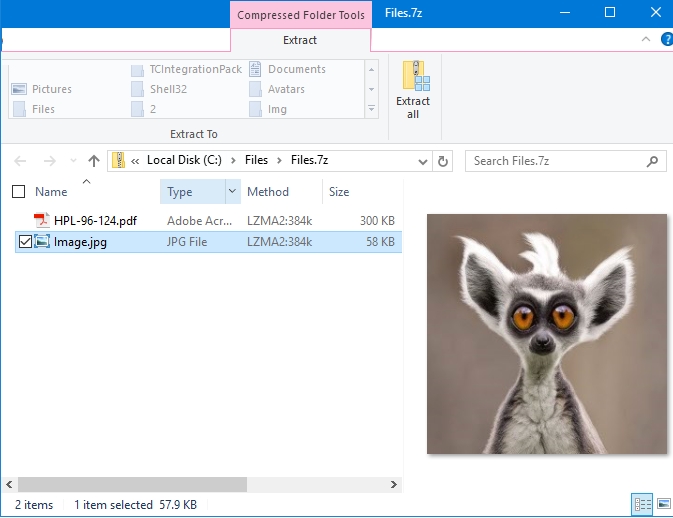
Task: Click the Files.7z breadcrumb
Action: pyautogui.click(x=309, y=160)
